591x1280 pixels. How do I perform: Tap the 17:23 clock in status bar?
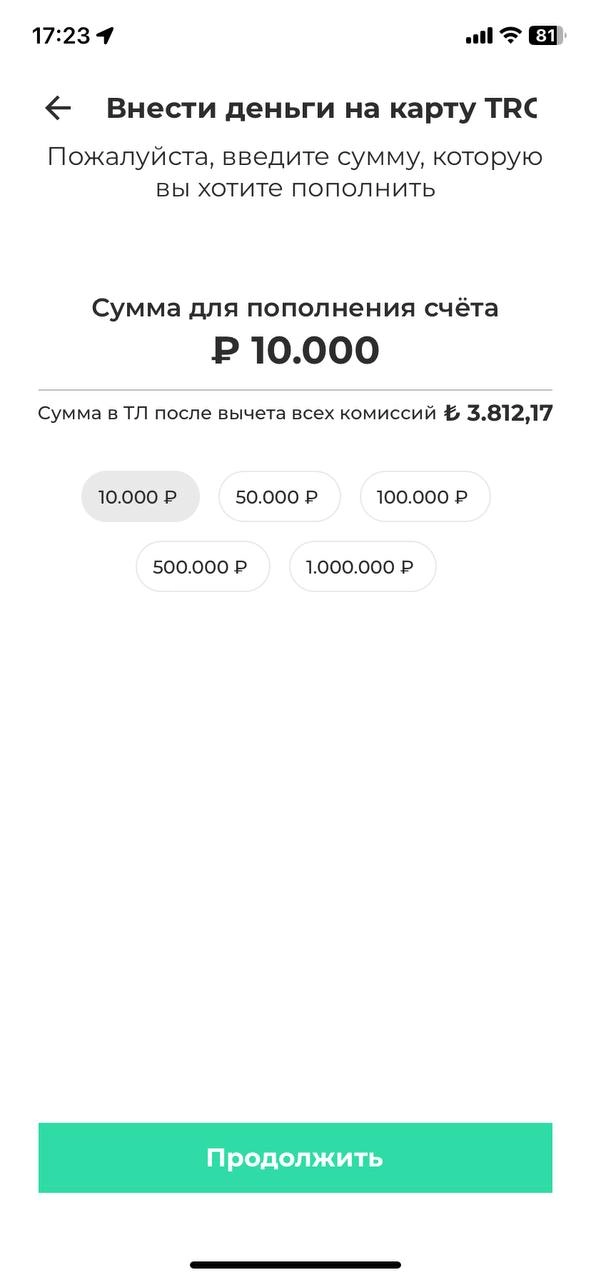[61, 36]
